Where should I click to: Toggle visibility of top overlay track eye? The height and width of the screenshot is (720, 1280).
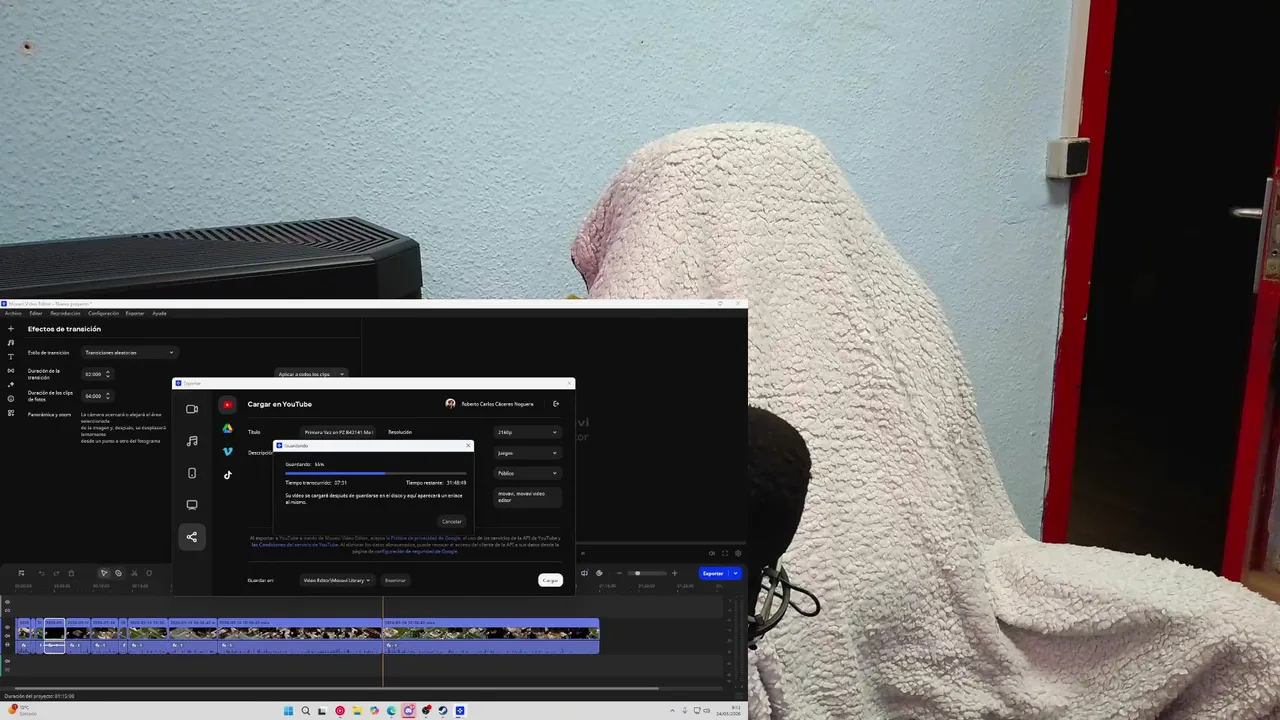tap(7, 602)
